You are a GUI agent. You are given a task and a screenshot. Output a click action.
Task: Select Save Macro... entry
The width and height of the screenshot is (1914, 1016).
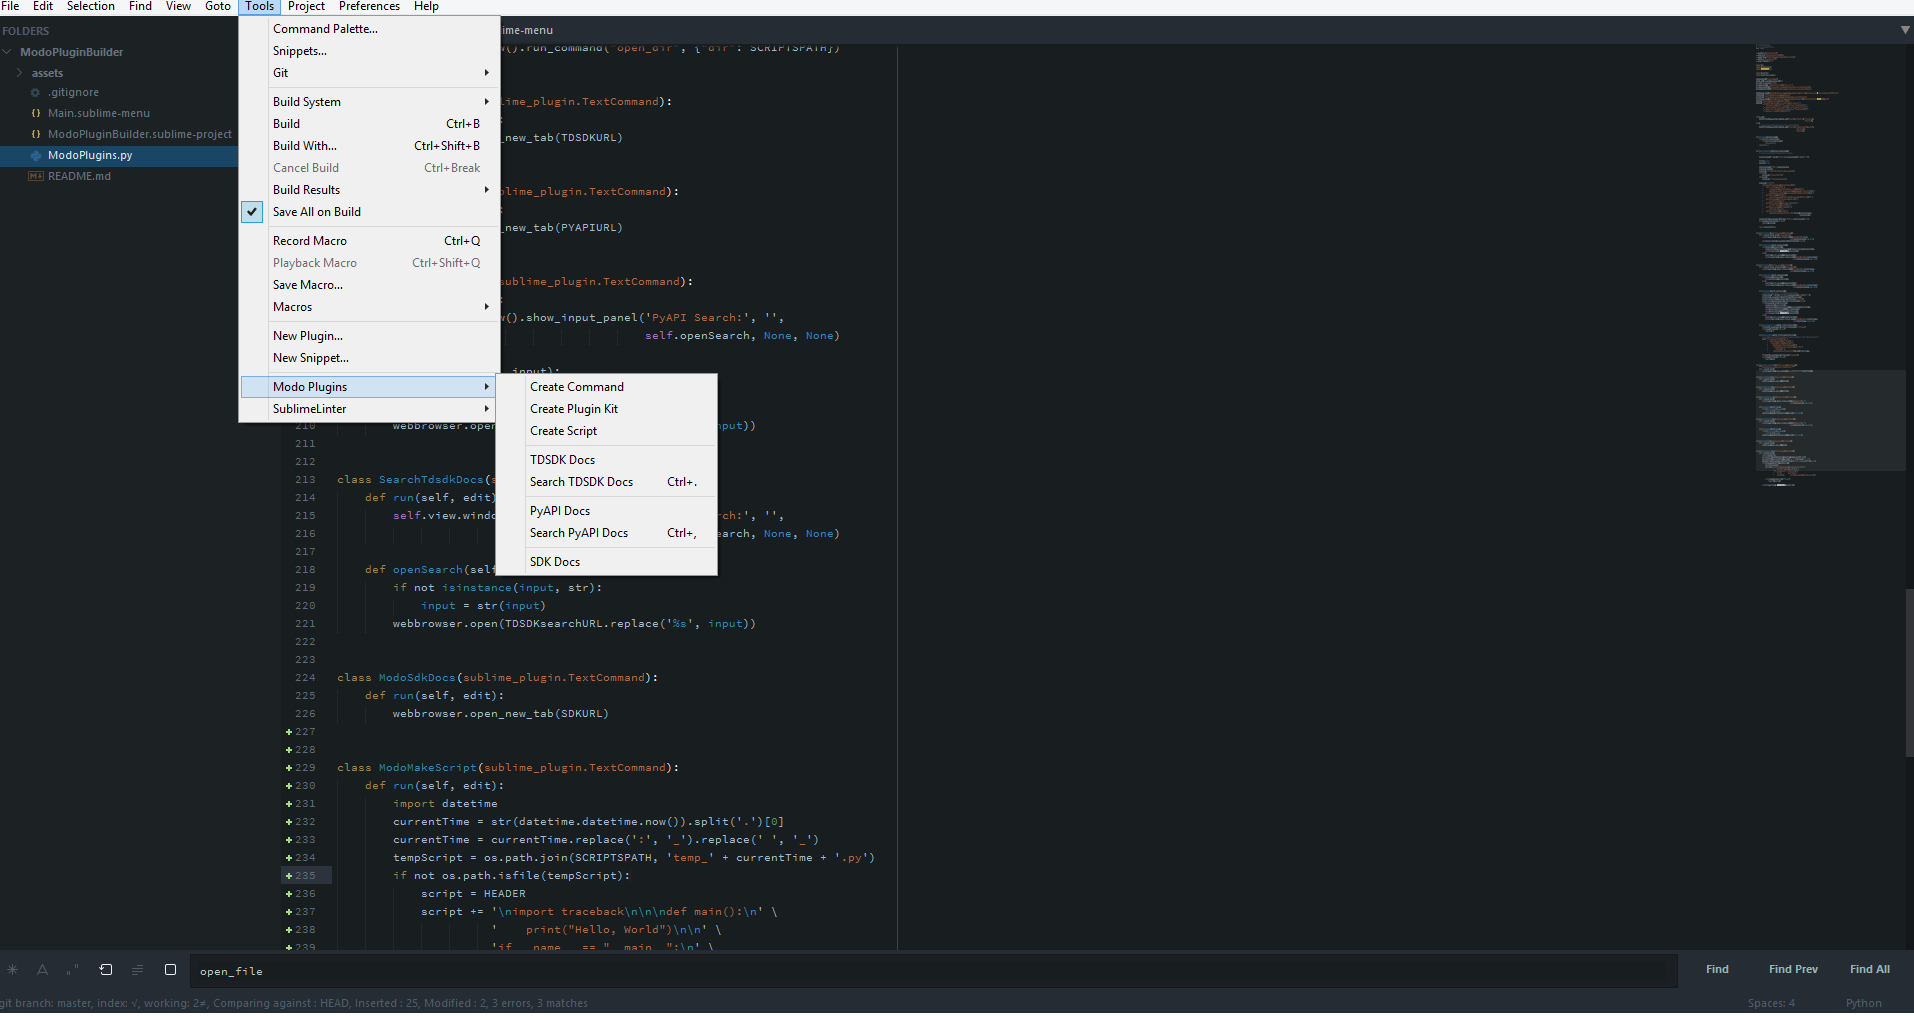pos(369,285)
